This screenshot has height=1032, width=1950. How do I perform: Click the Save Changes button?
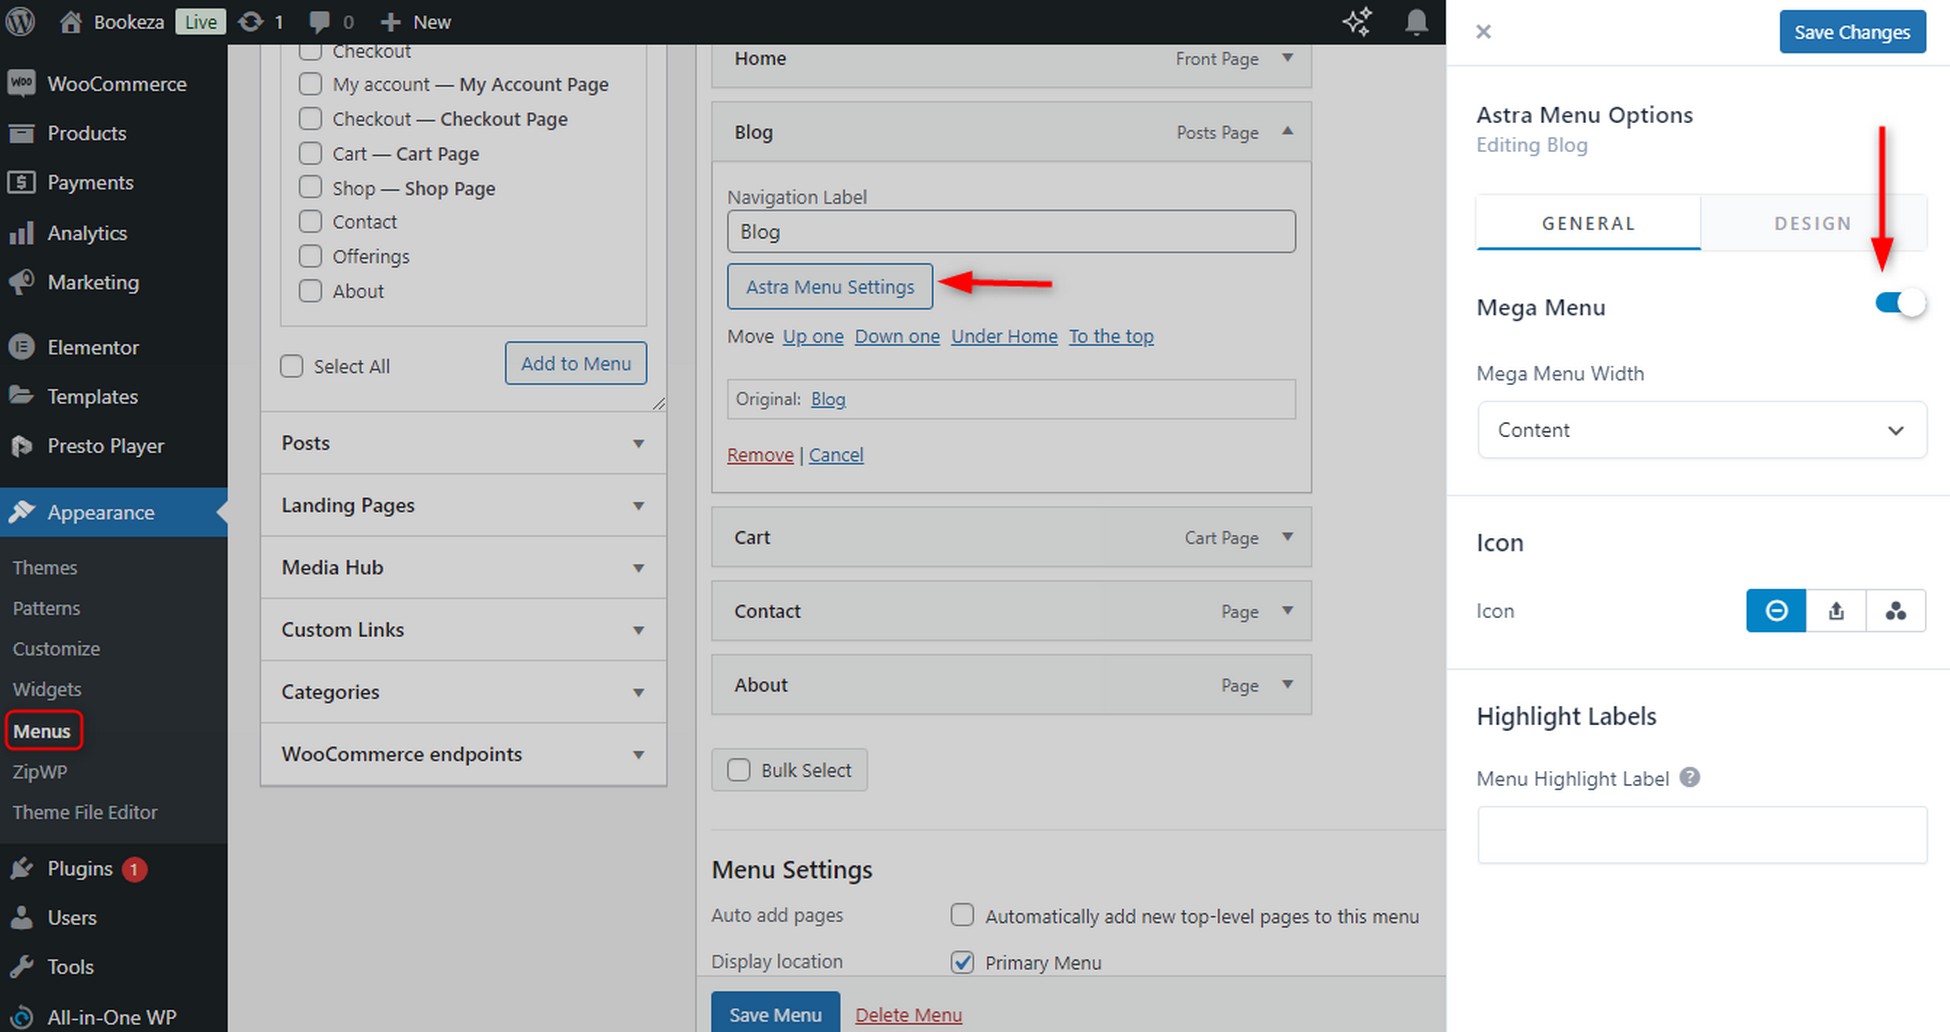[1852, 32]
